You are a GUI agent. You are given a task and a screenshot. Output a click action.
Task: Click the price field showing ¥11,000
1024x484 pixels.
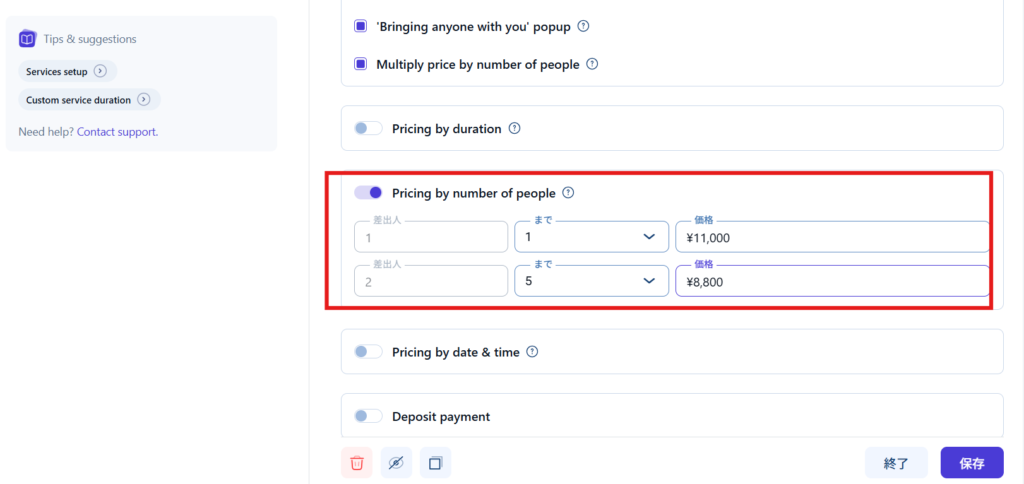coord(832,237)
